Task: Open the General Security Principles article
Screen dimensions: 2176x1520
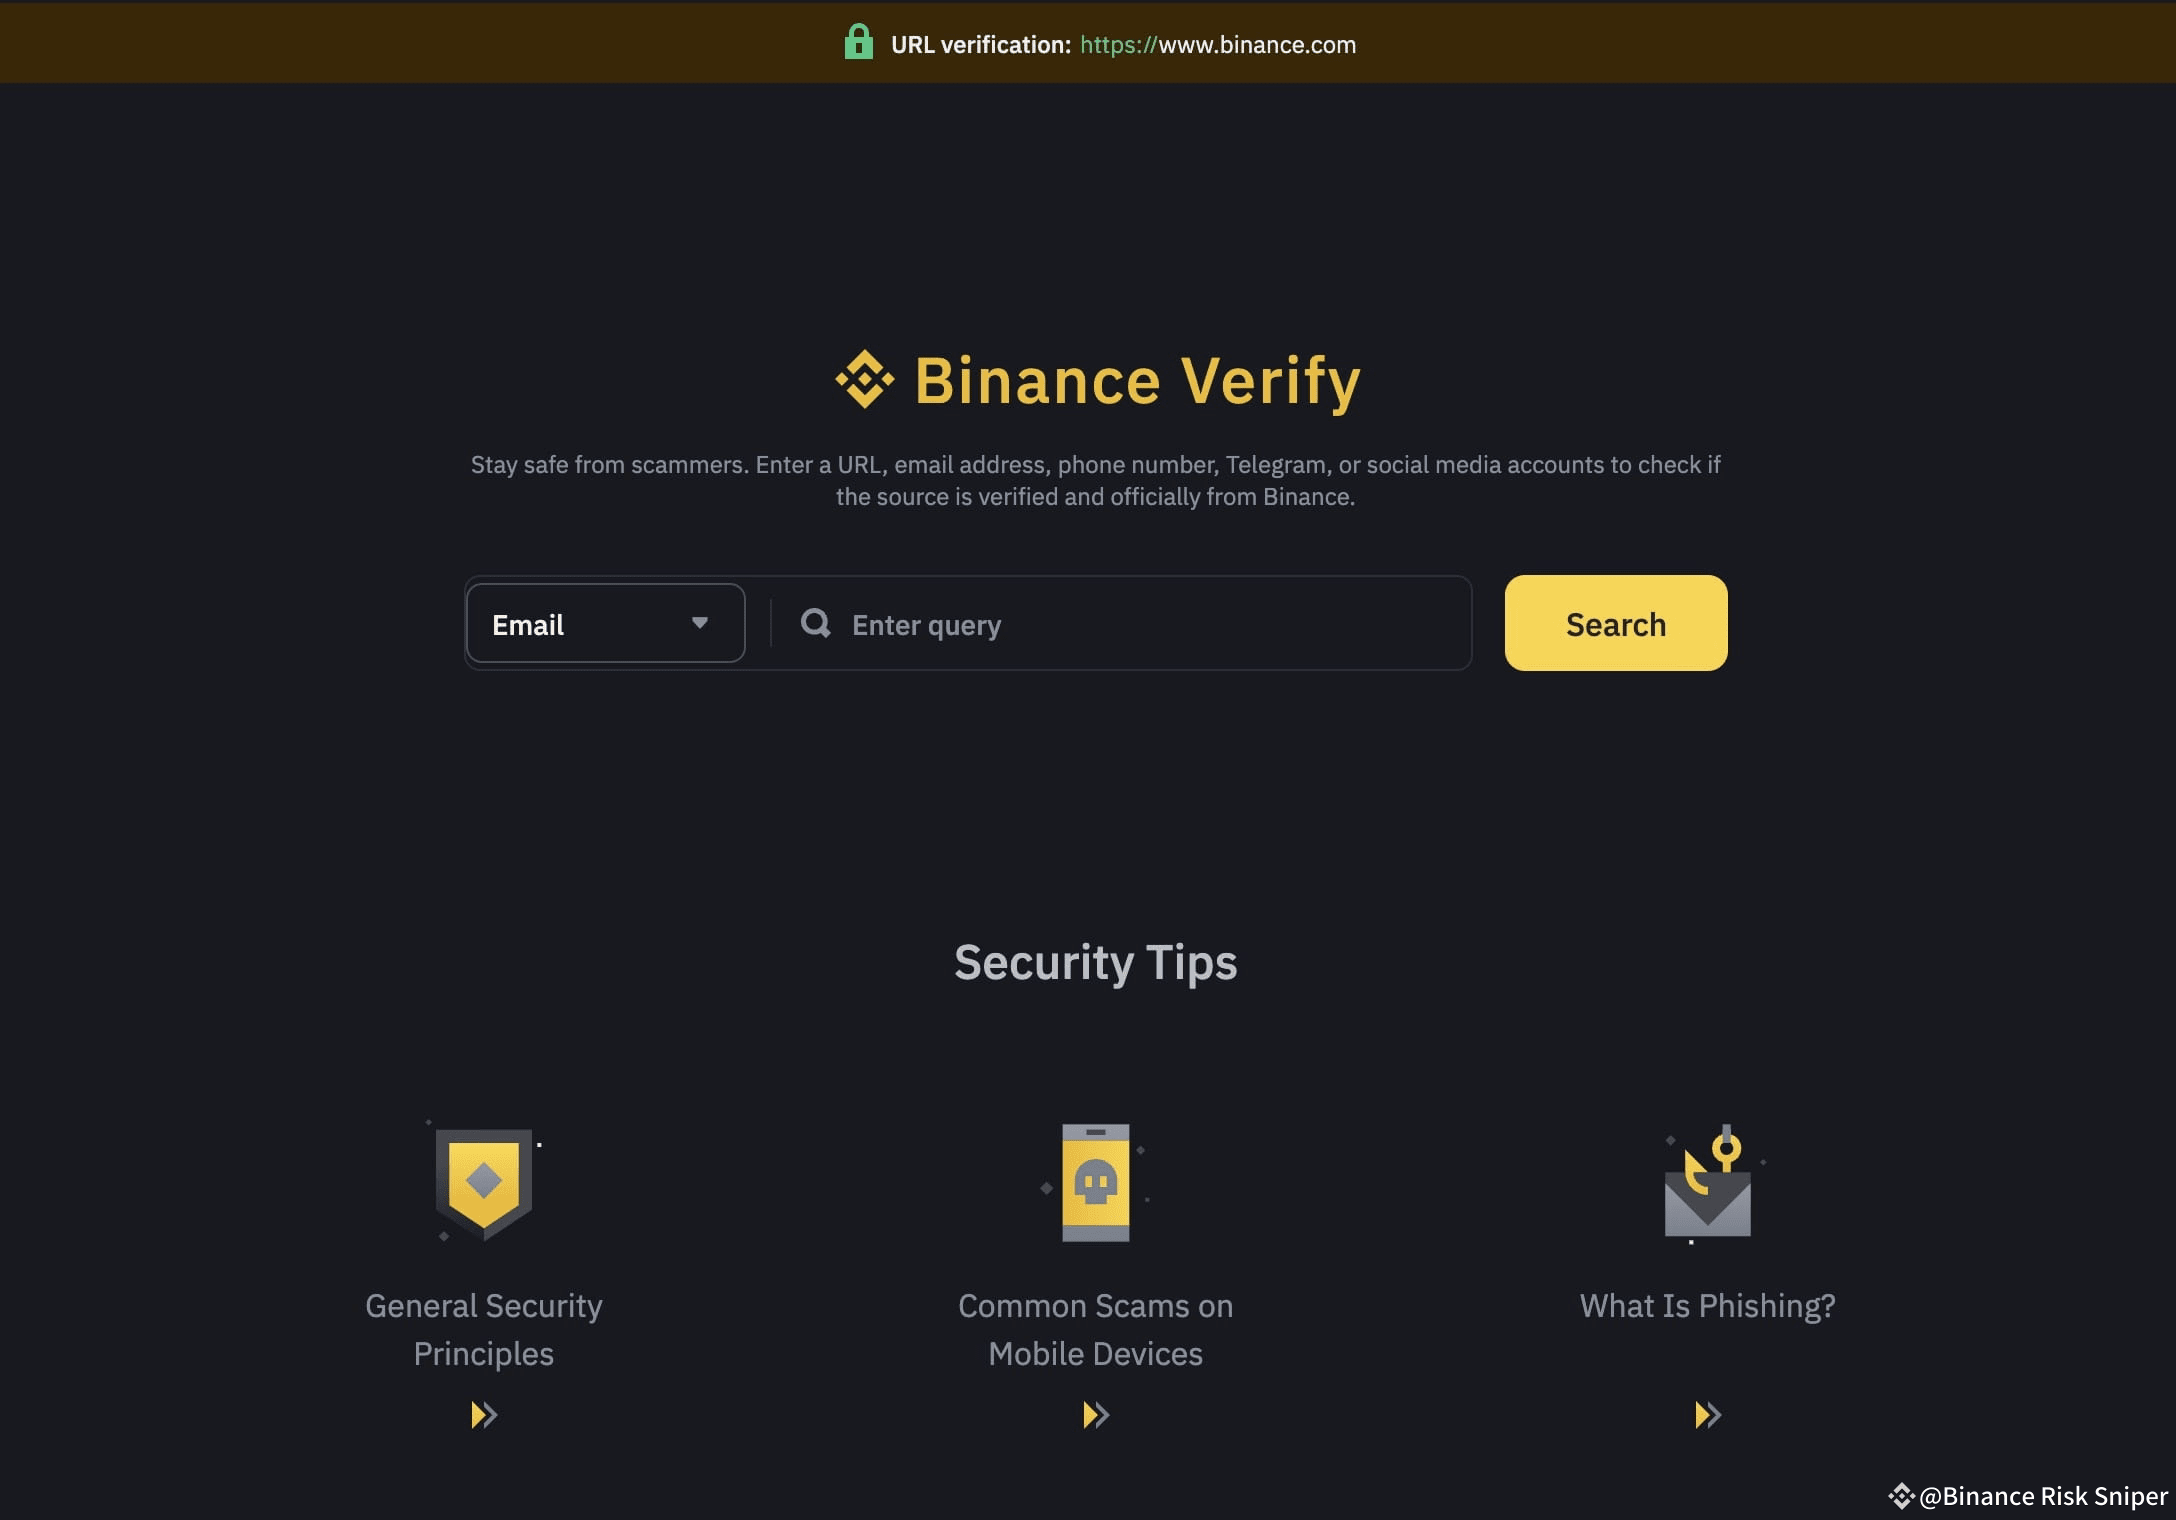Action: pos(483,1330)
